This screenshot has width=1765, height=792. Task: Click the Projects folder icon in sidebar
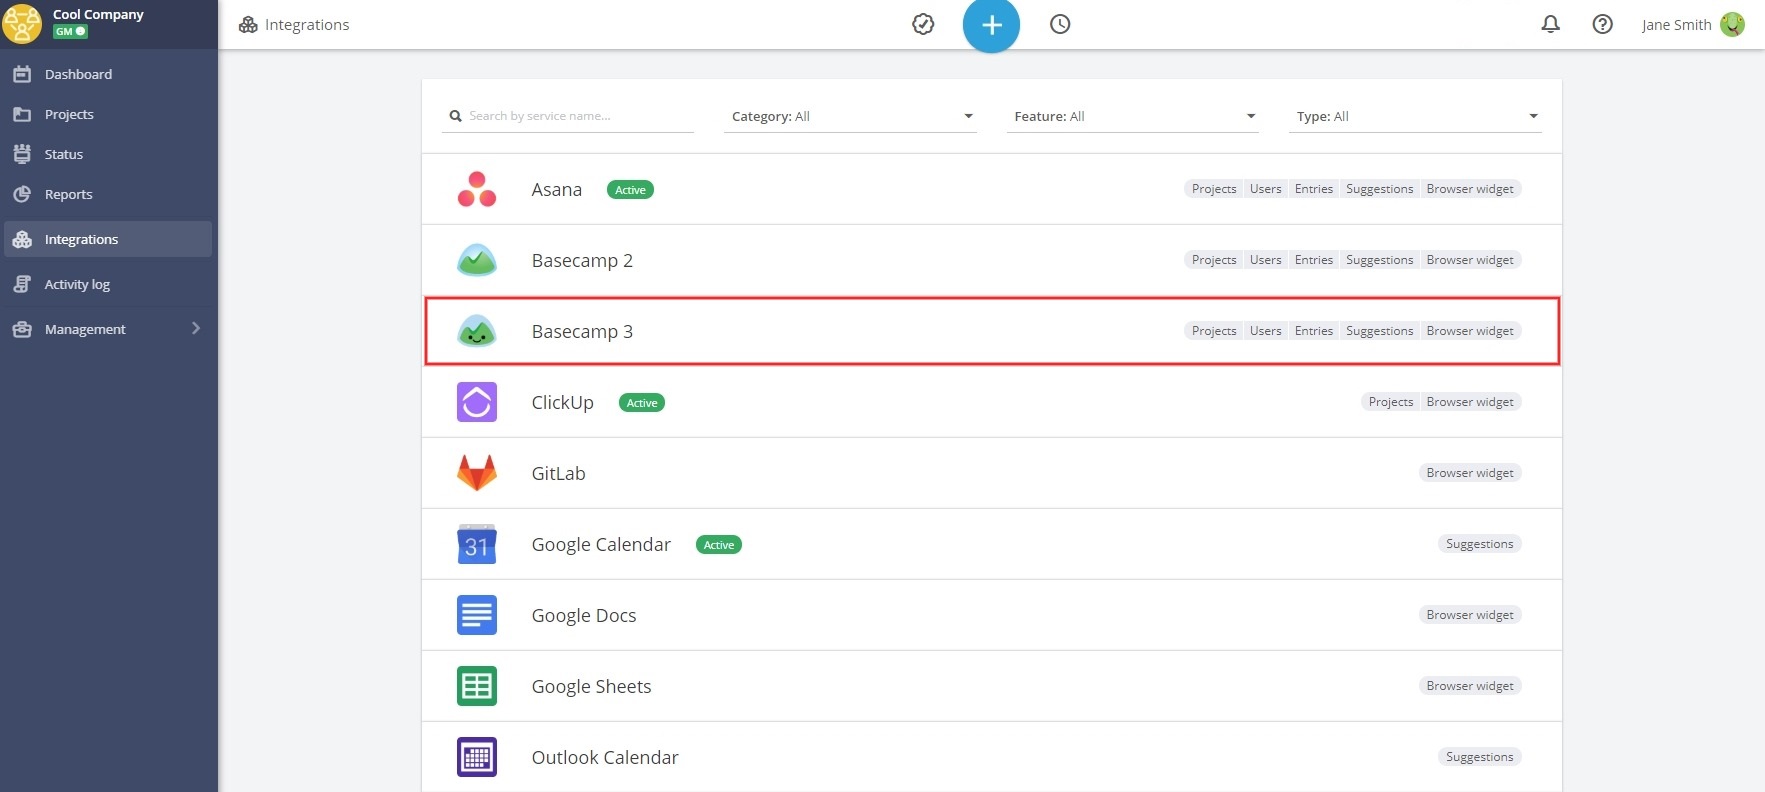click(x=22, y=114)
